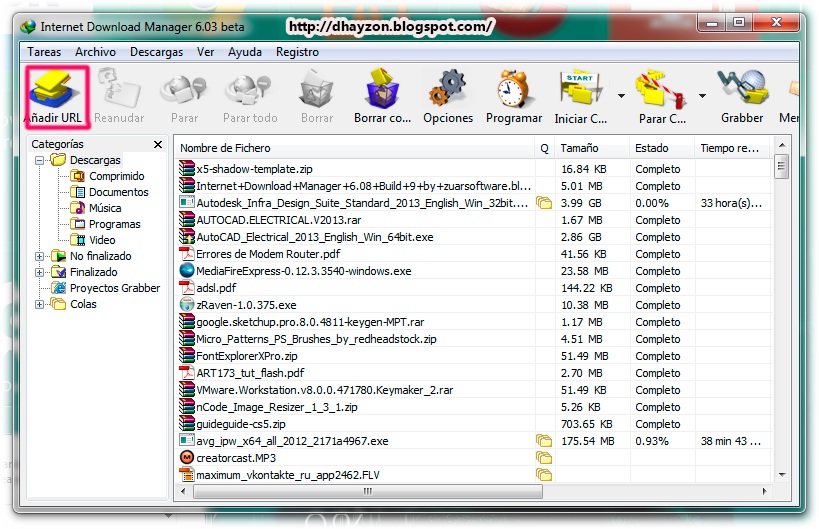Select MediaFireExpress exe row
Screen dimensions: 819x529
474,272
